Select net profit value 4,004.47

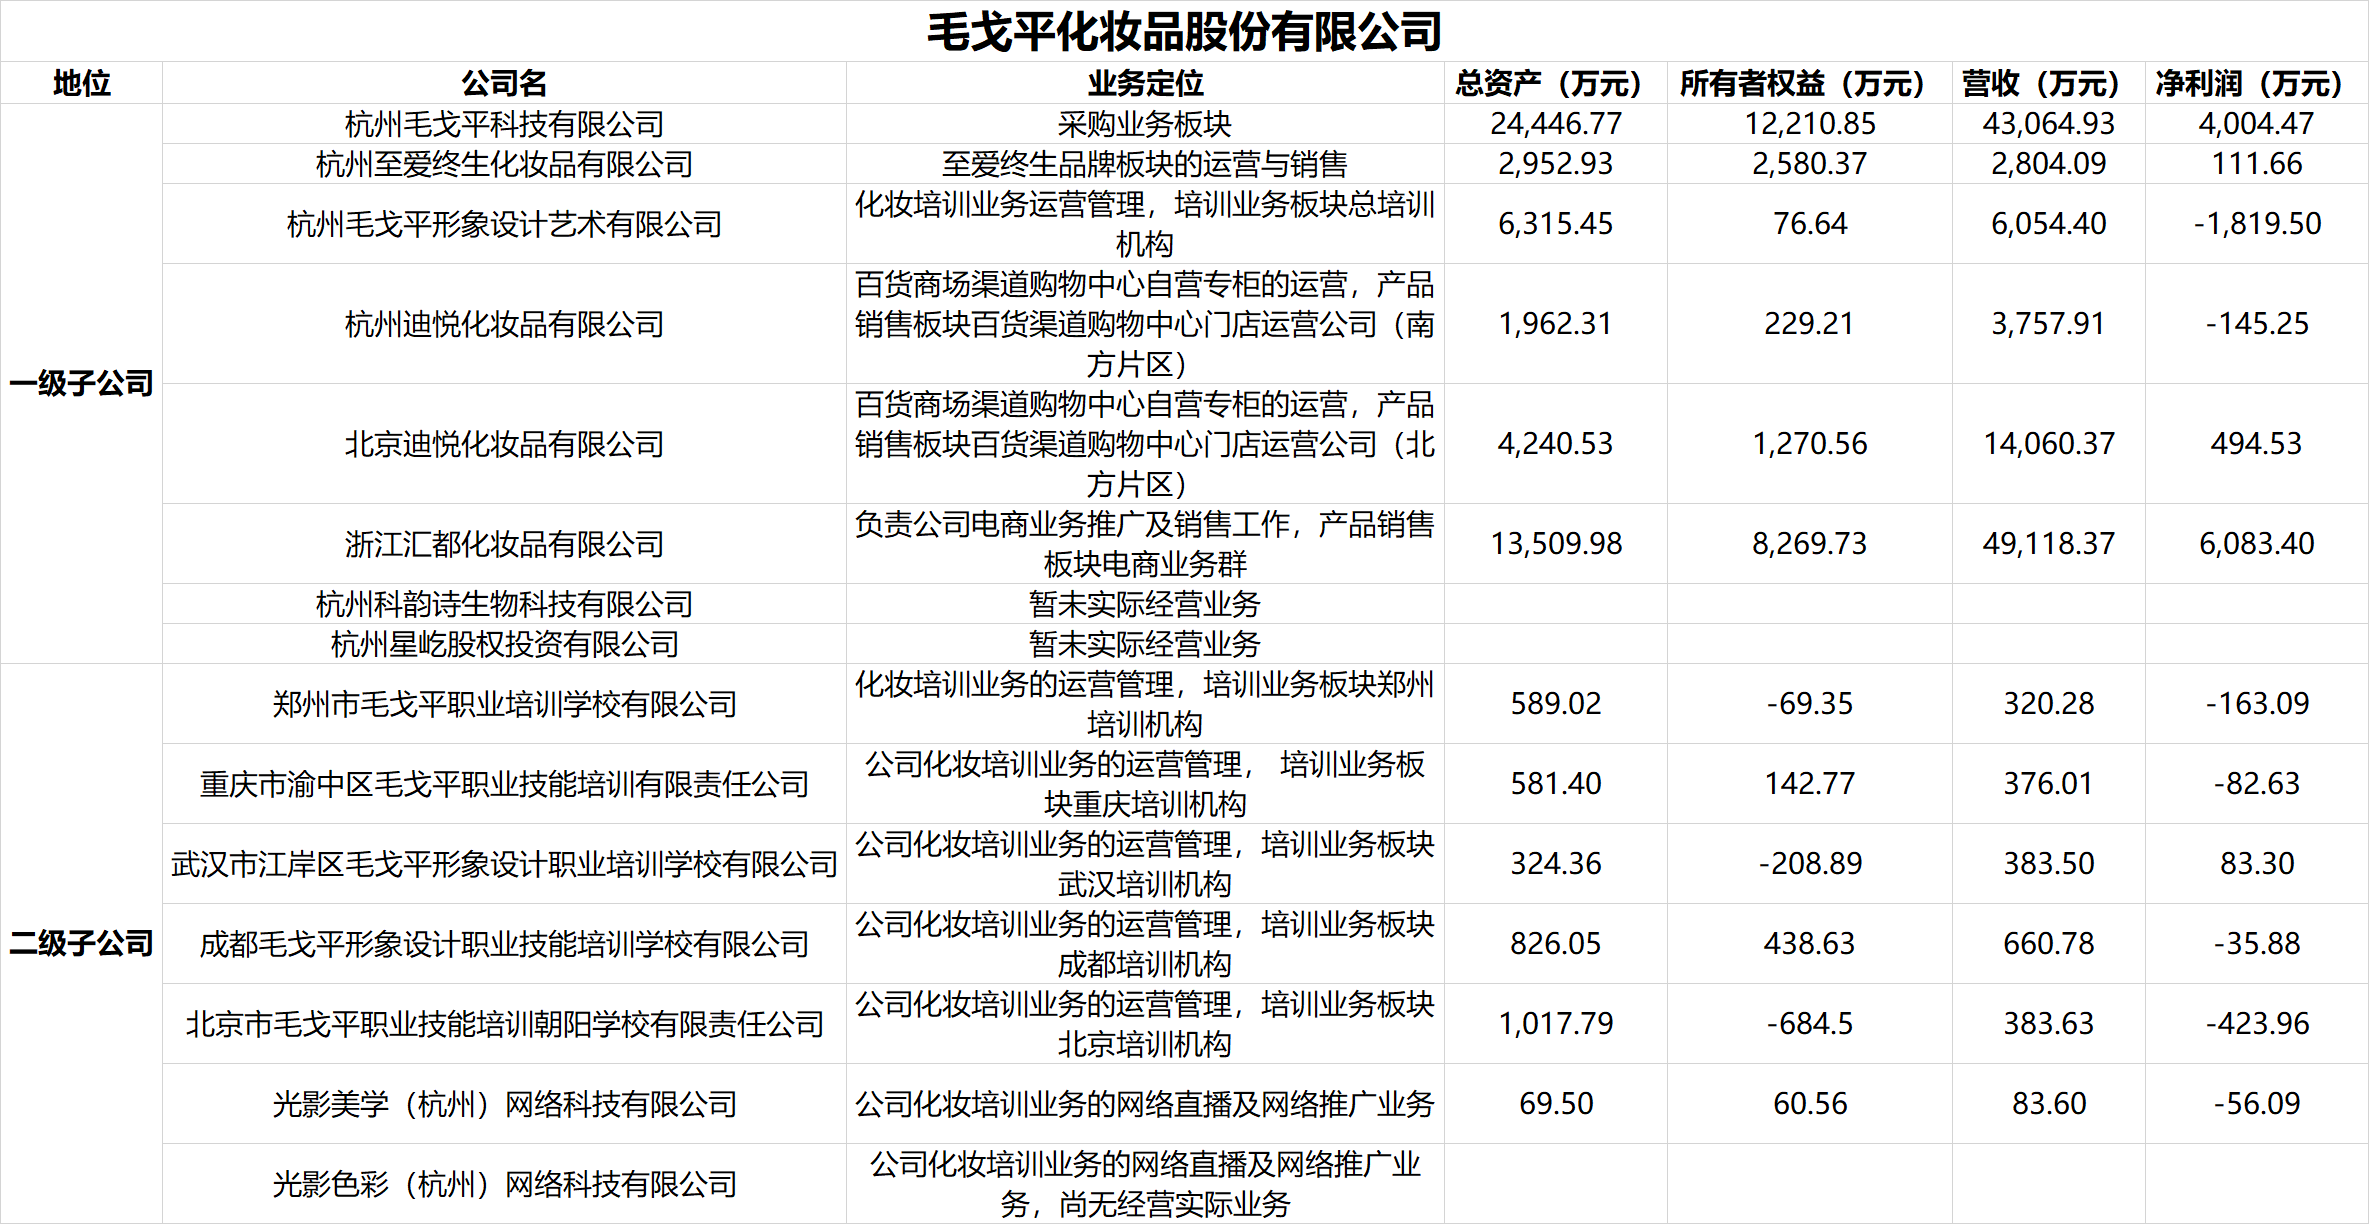(2256, 124)
